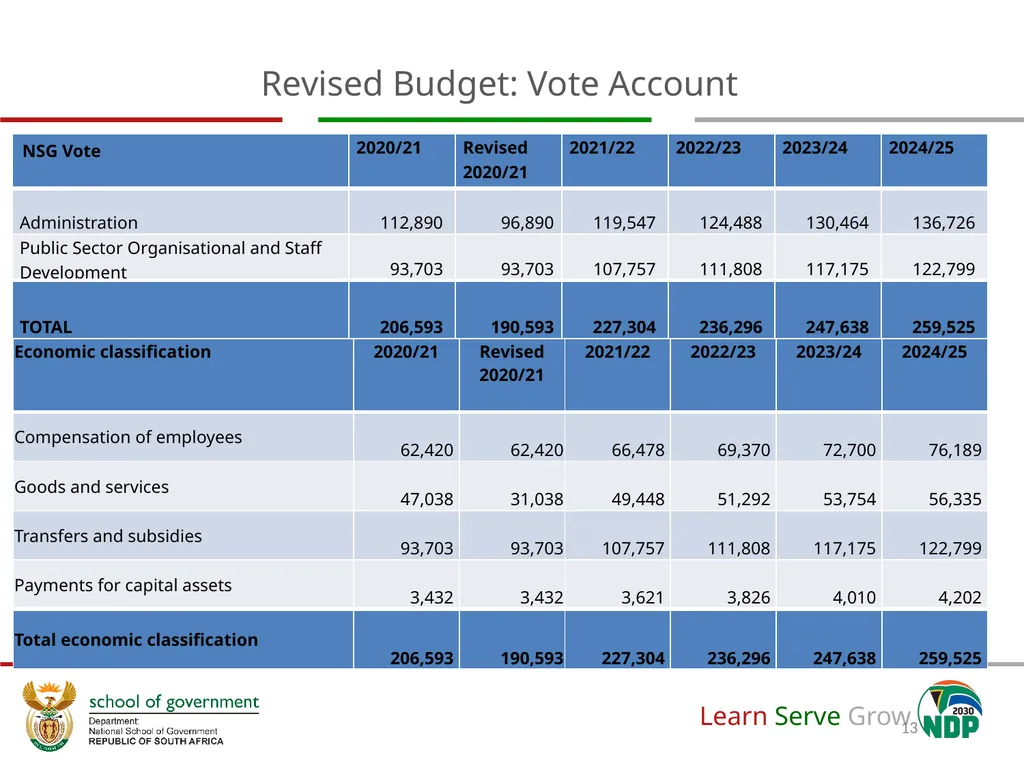Click Administration 2022/23 value 124,488
Screen dimensions: 1024x768
coord(730,223)
